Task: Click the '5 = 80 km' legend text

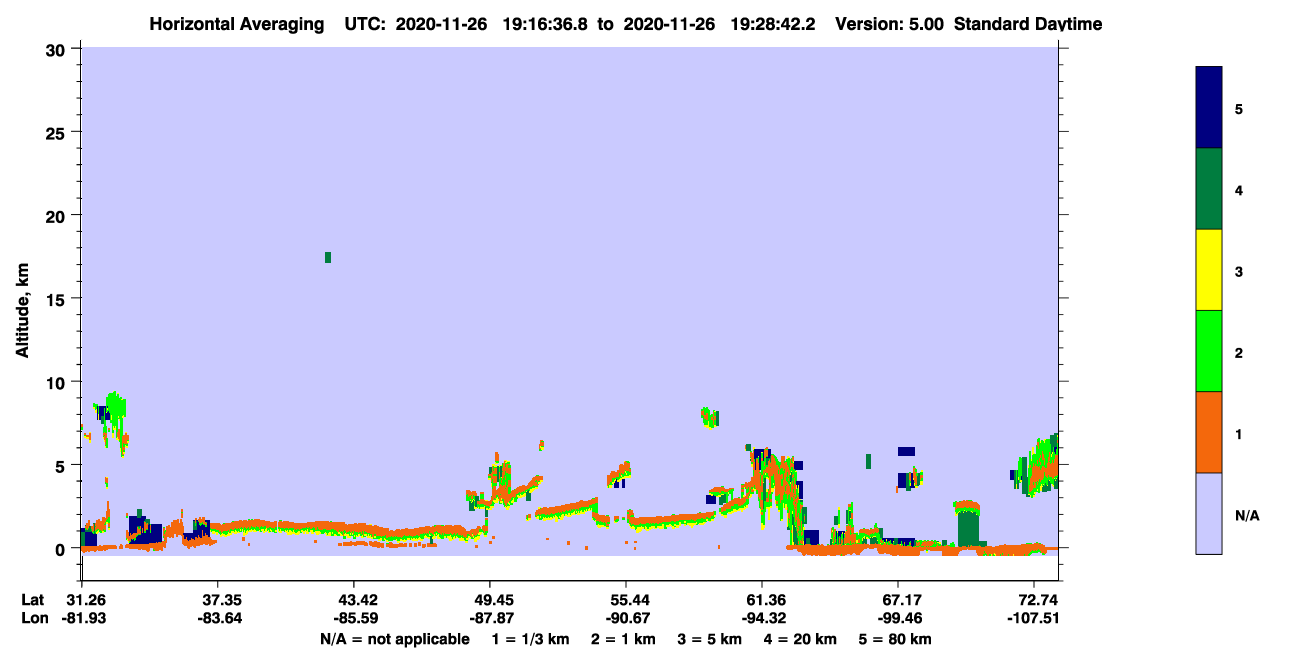Action: click(x=895, y=639)
